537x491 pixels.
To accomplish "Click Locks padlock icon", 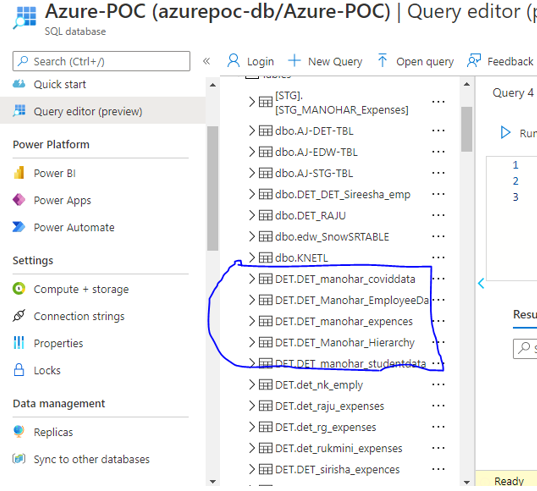I will pyautogui.click(x=19, y=370).
